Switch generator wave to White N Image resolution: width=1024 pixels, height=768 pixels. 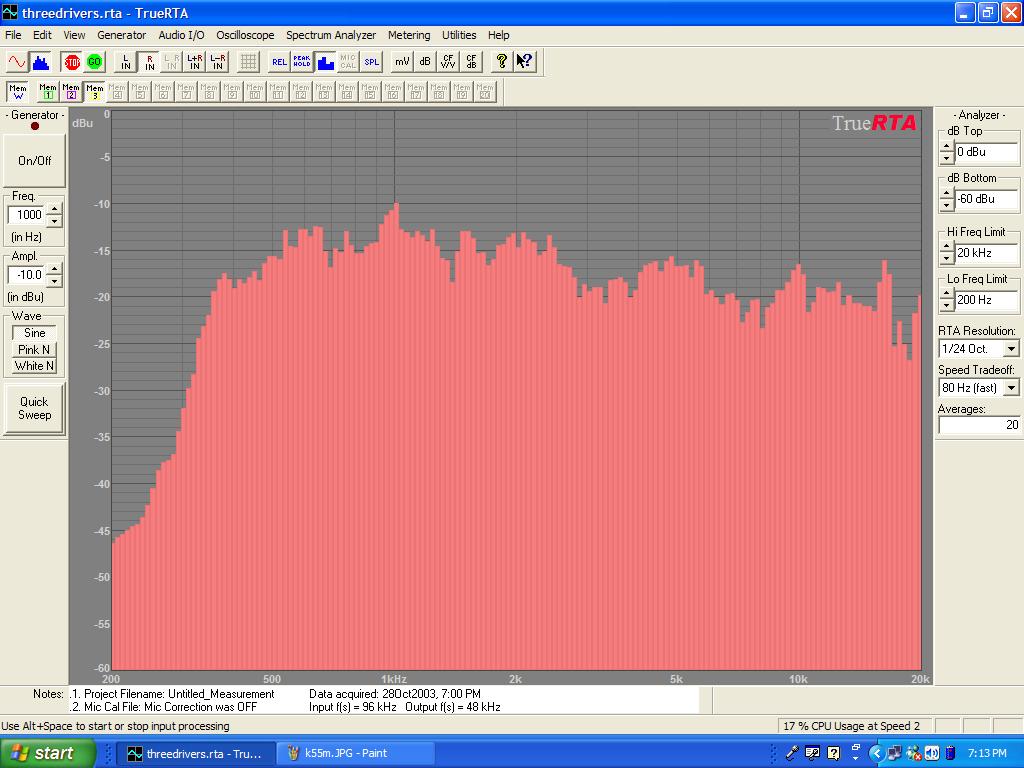tap(34, 366)
